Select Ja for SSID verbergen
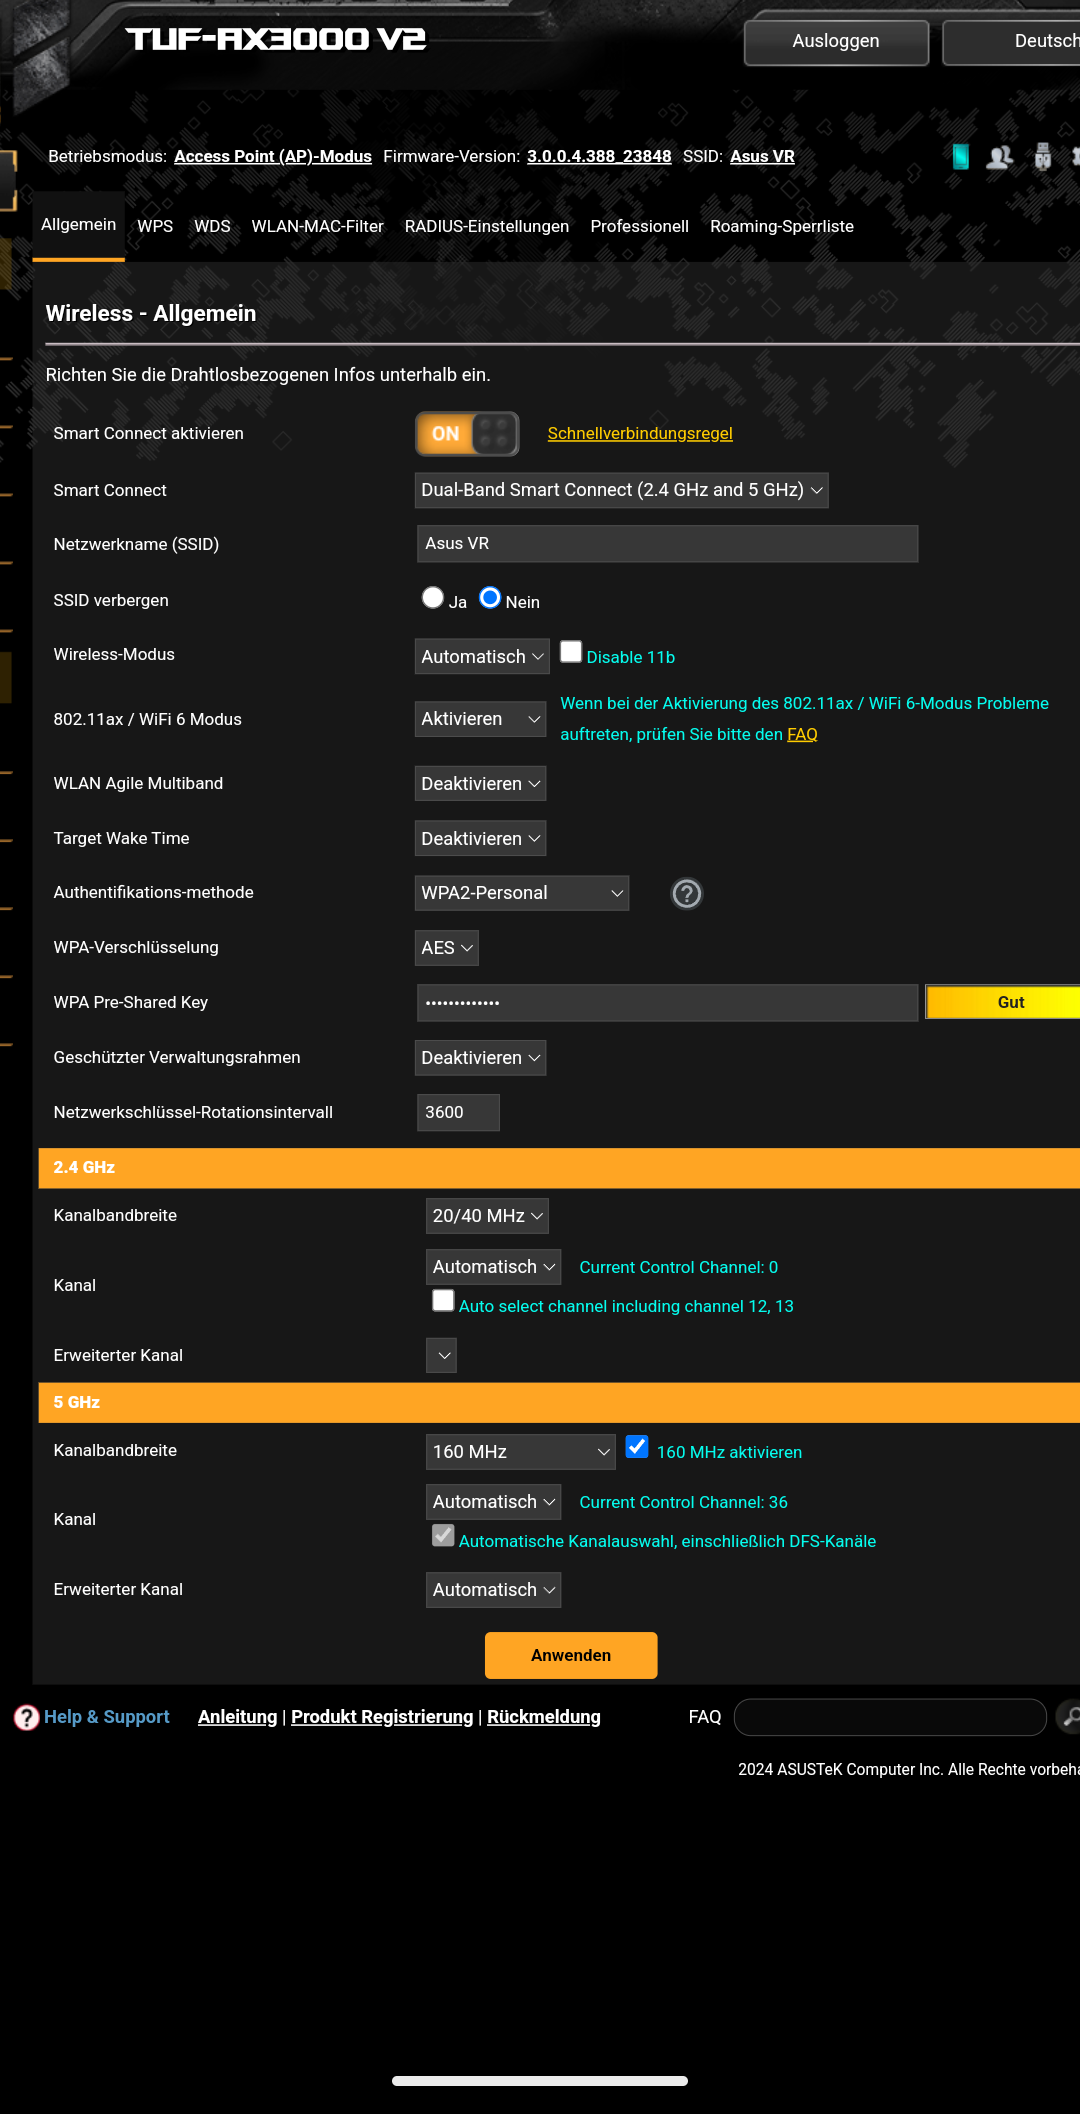Screen dimensions: 1080x2114 433,598
